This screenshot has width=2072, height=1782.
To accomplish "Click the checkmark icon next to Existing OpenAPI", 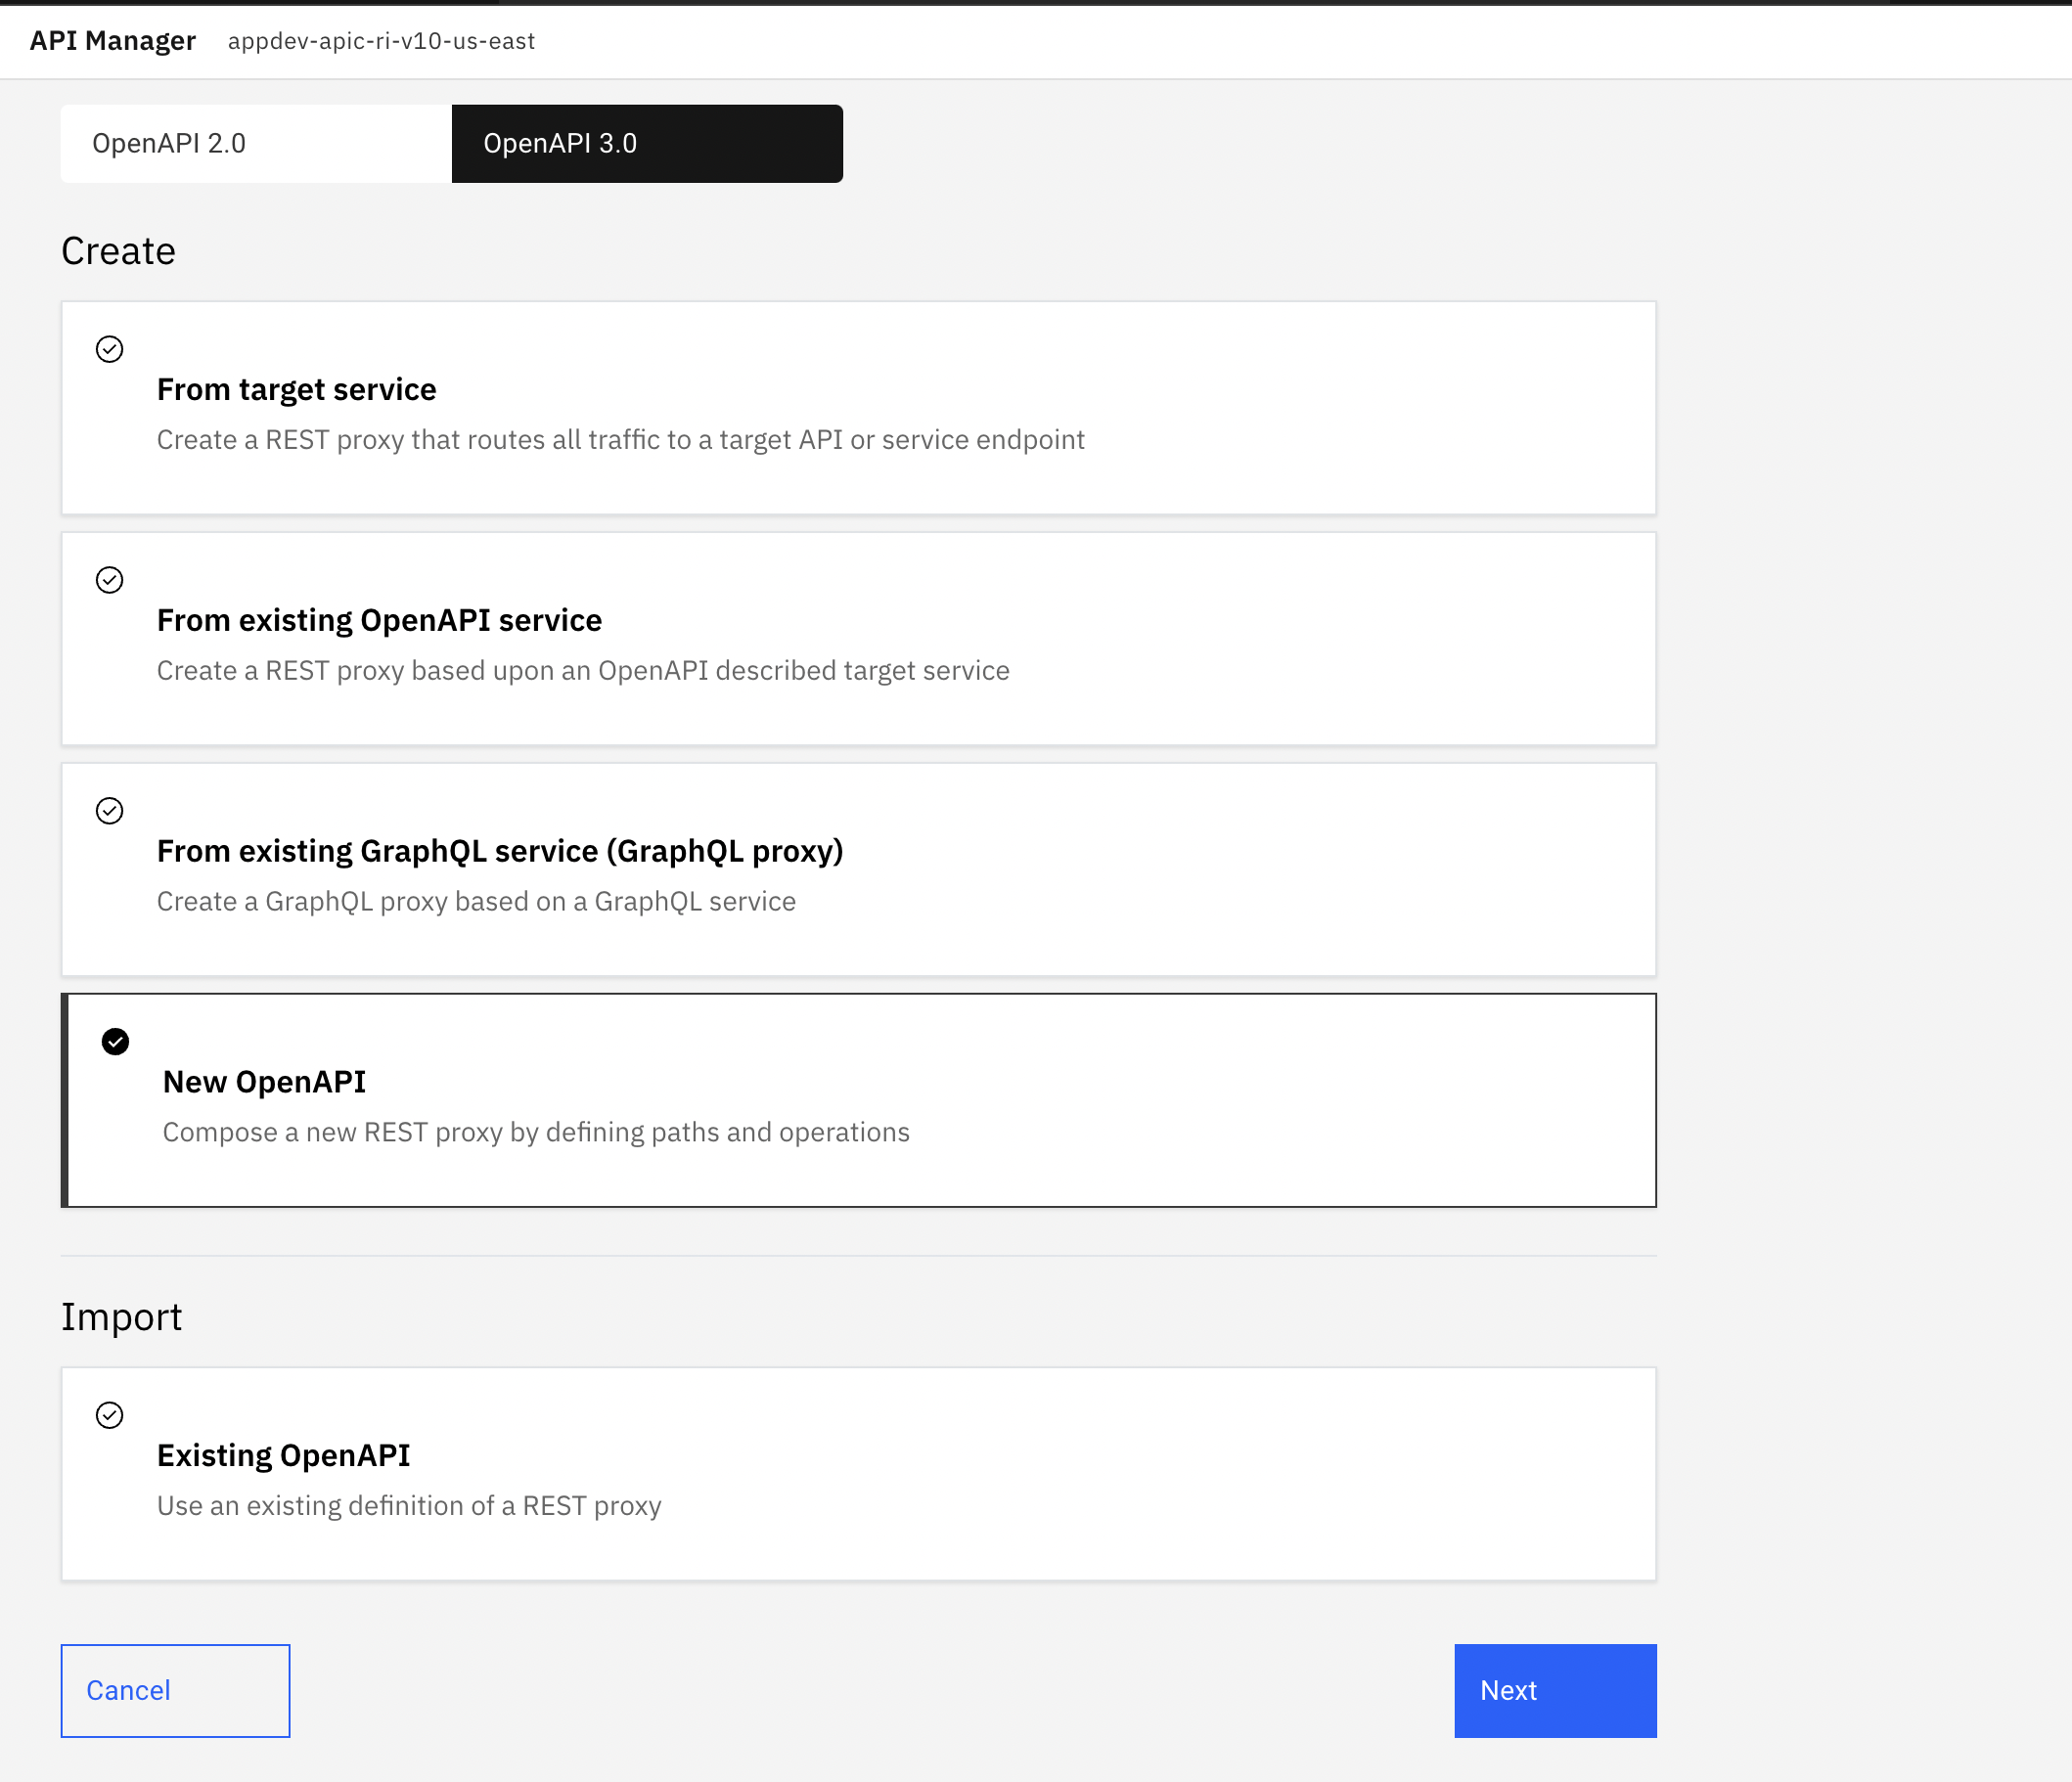I will click(x=110, y=1415).
